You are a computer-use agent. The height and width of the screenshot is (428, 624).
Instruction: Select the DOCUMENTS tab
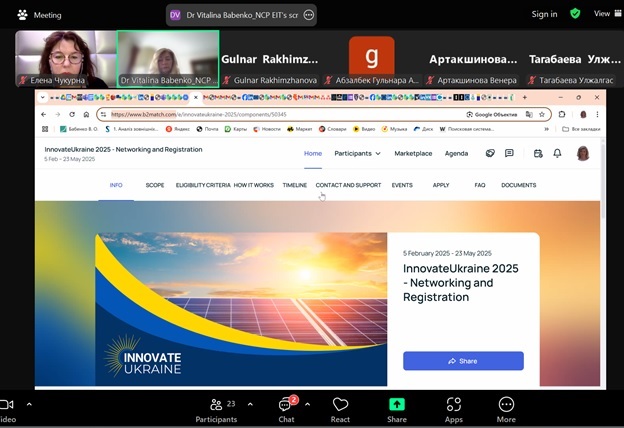[519, 185]
